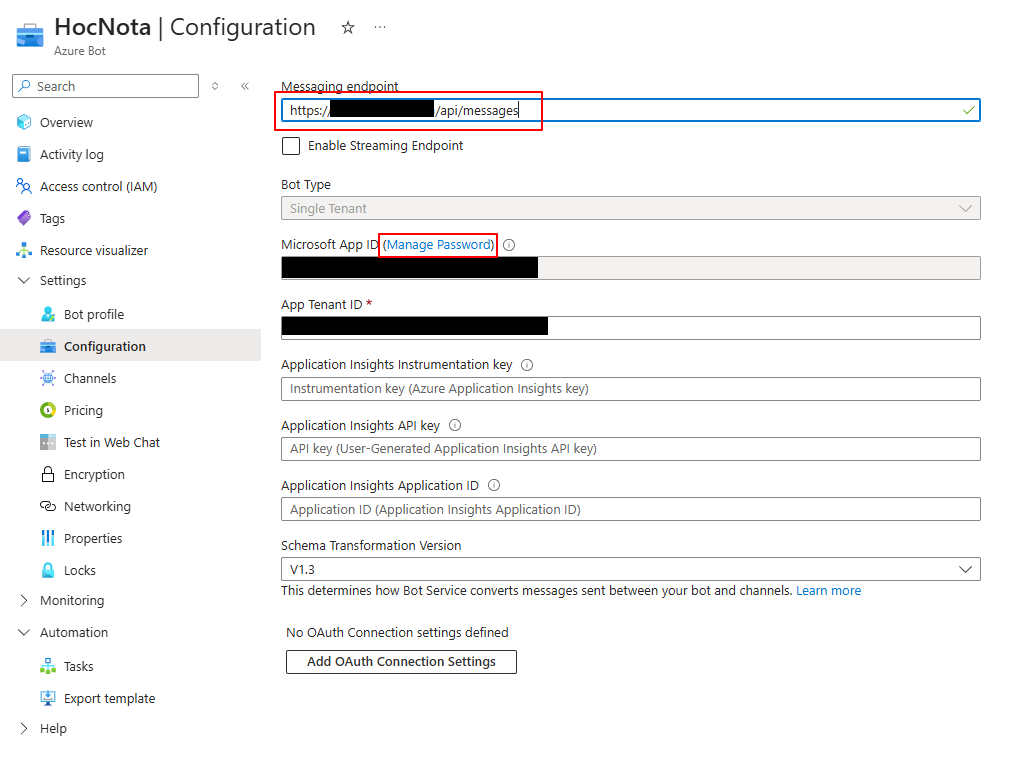
Task: Go to Access control (IAM)
Action: tap(98, 186)
